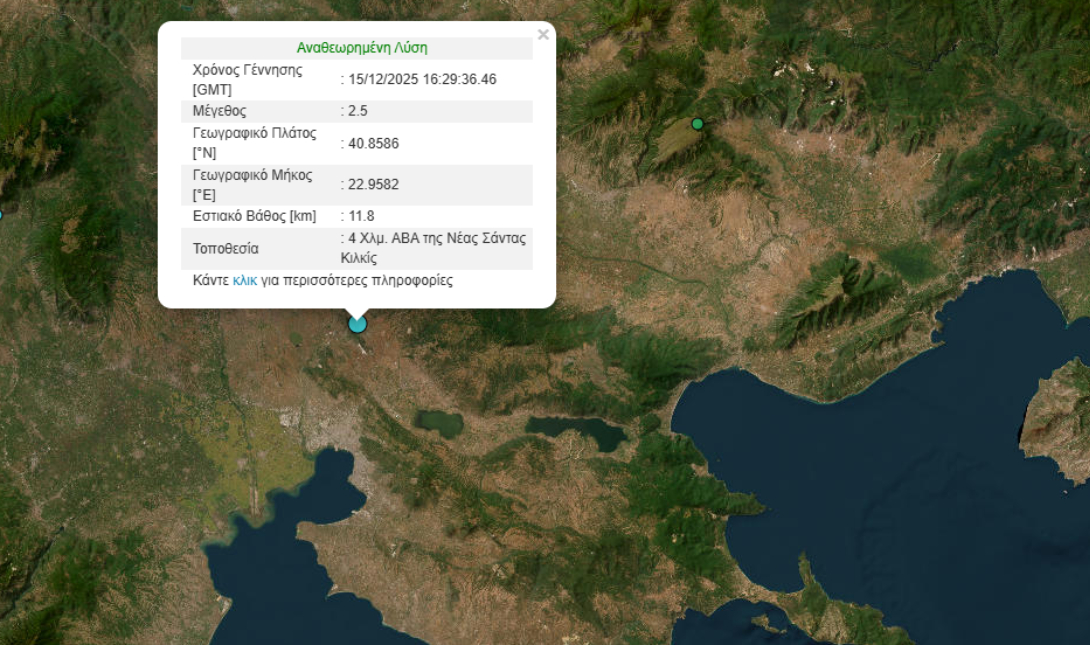This screenshot has width=1090, height=645.
Task: Click the large cyan earthquake marker below the popup
Action: (x=357, y=324)
